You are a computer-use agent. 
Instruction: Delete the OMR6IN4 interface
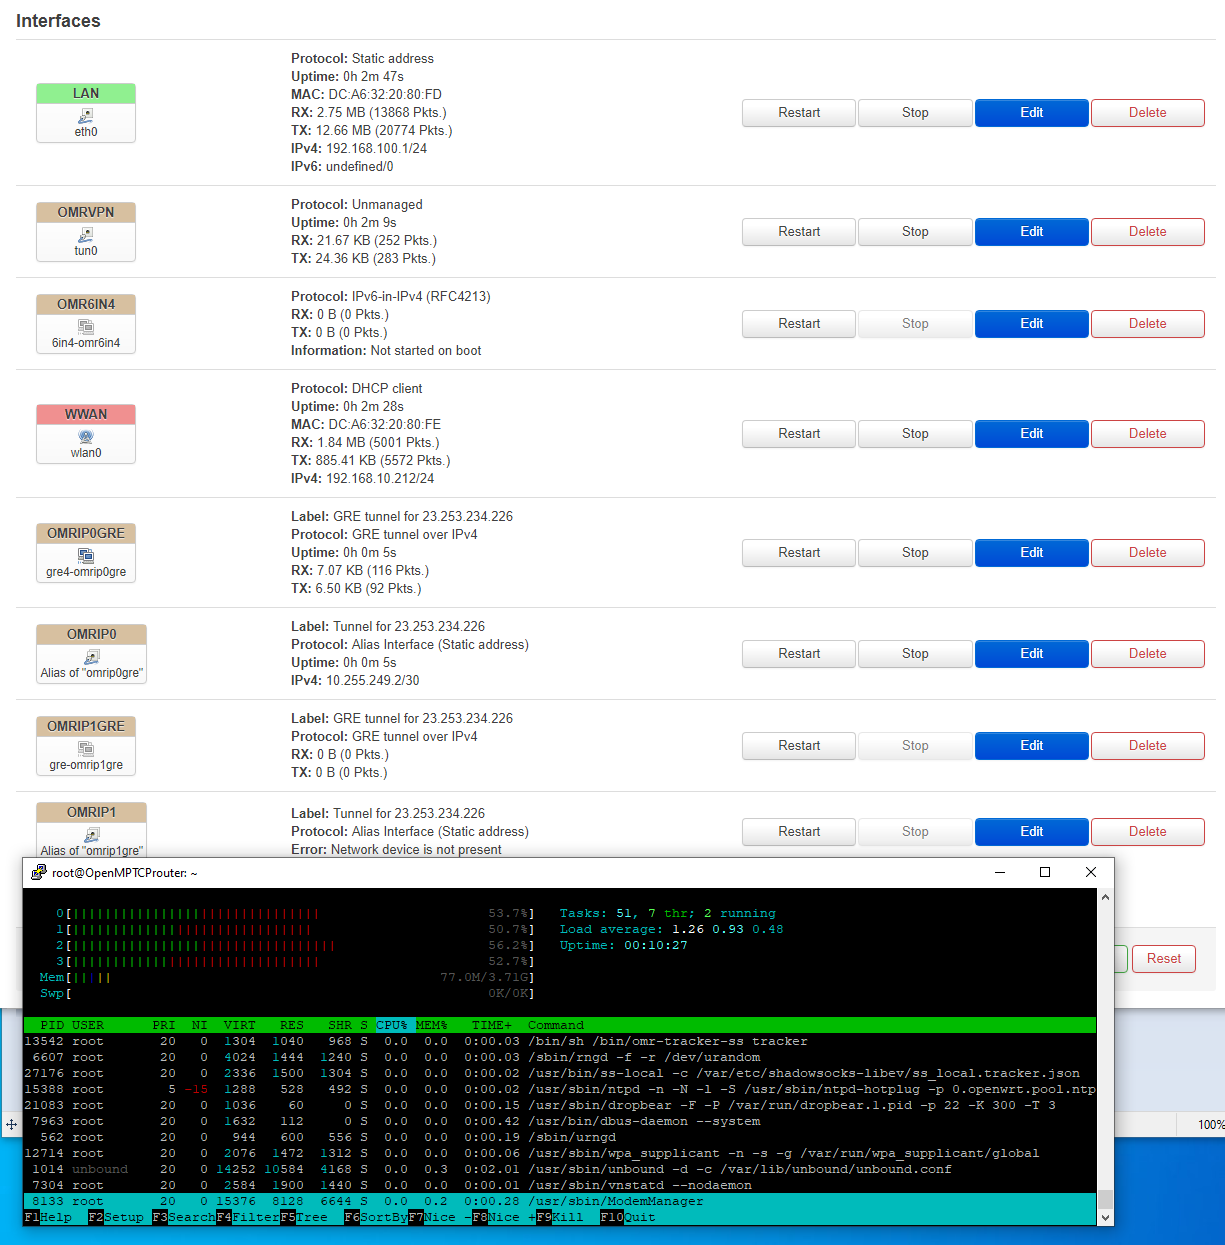(x=1148, y=324)
